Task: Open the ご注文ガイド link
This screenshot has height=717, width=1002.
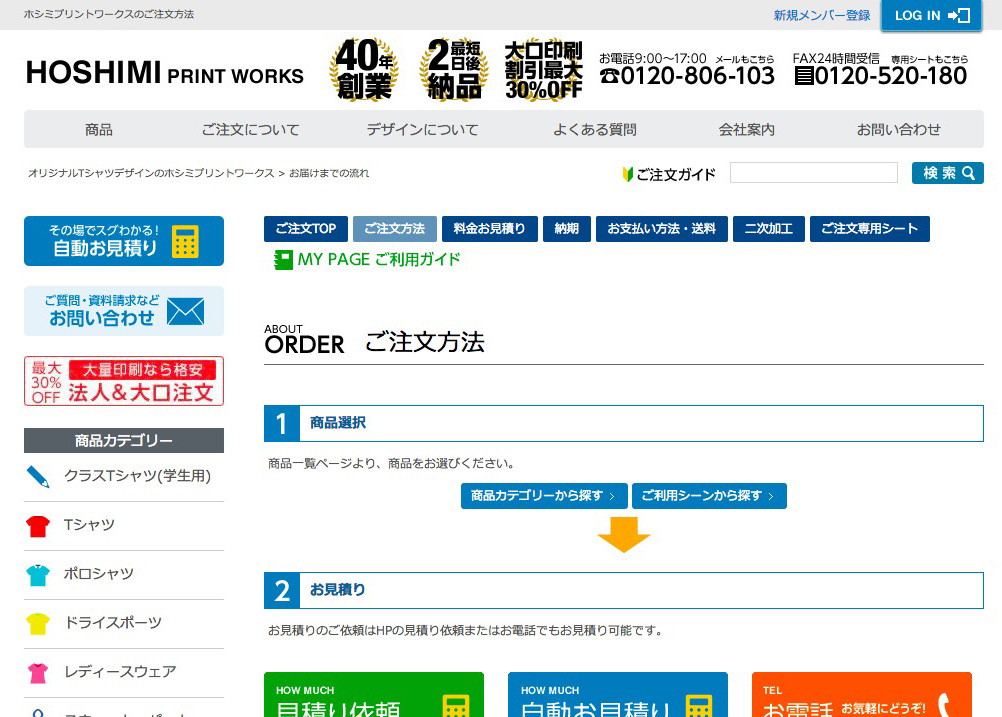Action: [669, 174]
